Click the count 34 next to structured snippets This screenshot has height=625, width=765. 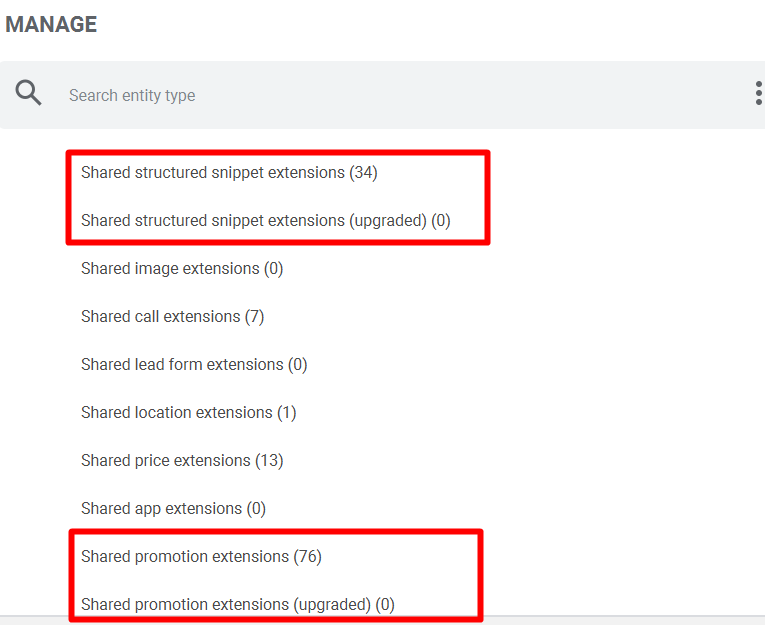[363, 173]
